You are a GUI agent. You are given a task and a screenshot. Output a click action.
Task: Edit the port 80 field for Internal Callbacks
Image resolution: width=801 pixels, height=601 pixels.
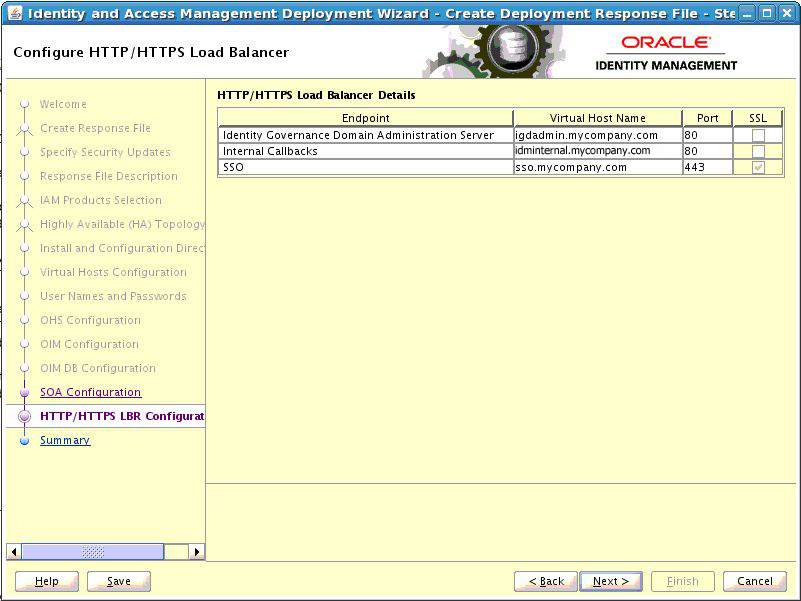click(x=708, y=151)
